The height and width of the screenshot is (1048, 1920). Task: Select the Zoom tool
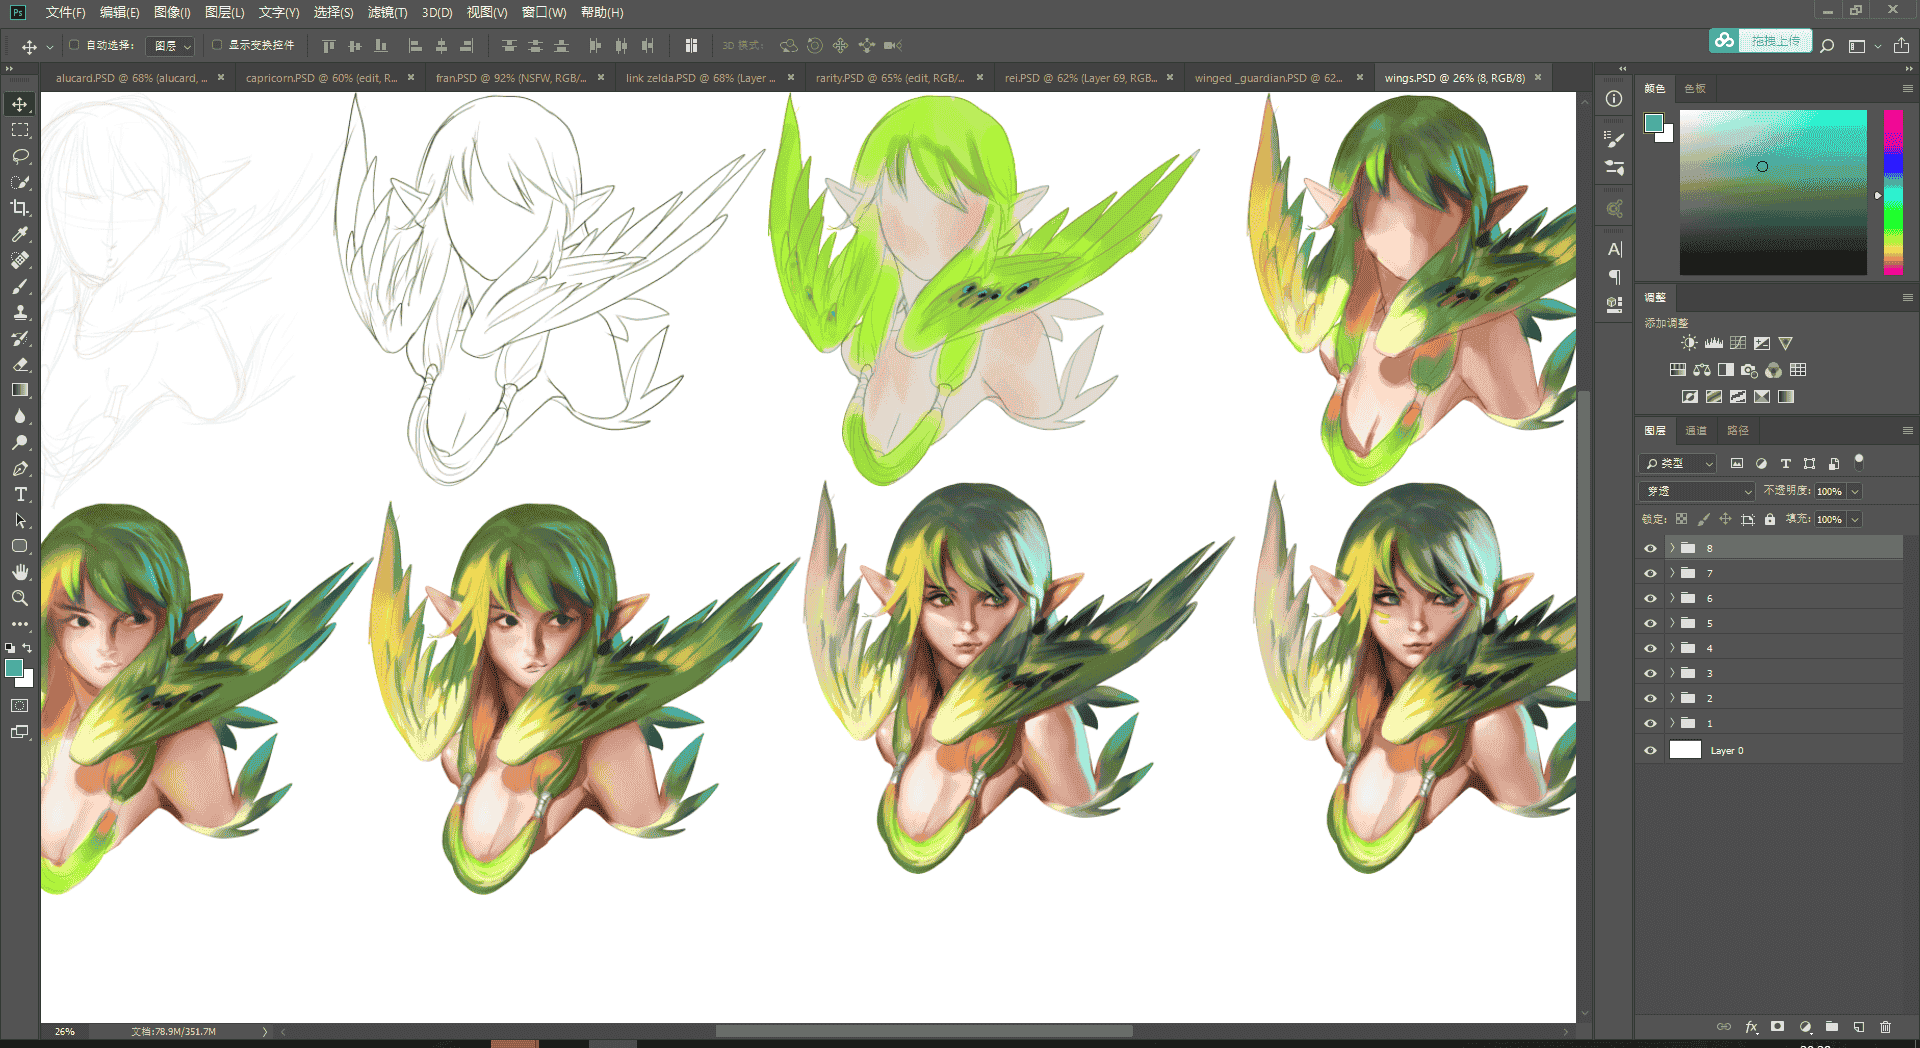click(20, 598)
